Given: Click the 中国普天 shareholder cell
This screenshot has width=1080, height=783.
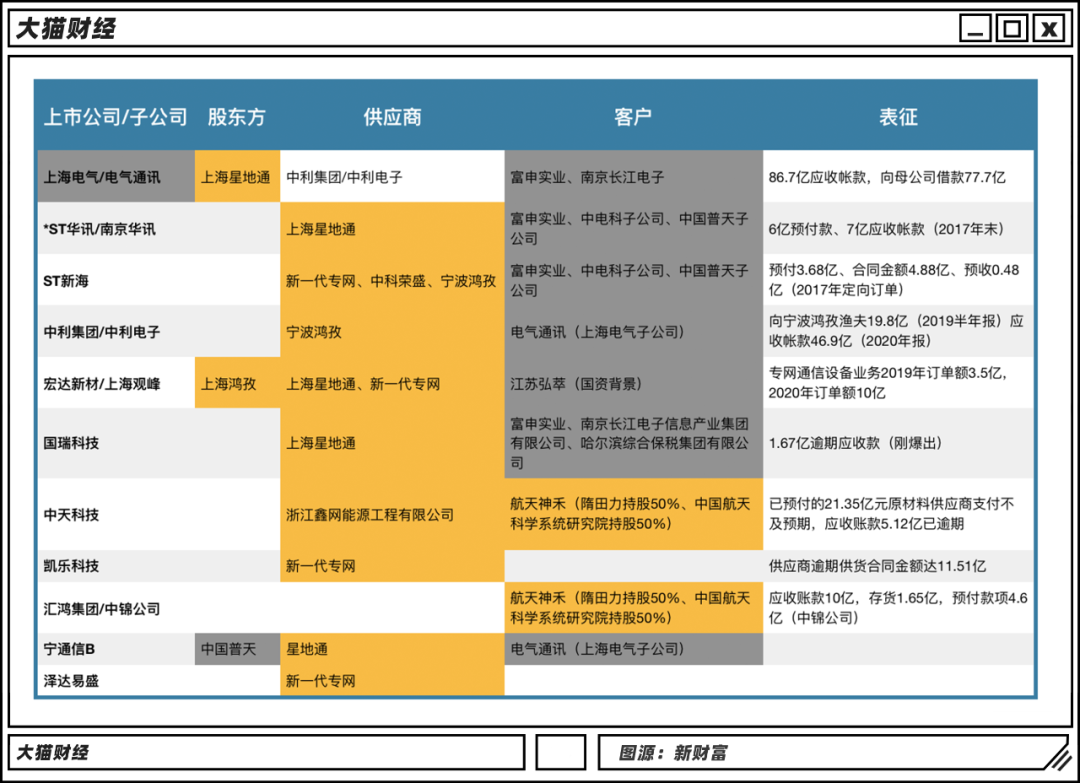Looking at the screenshot, I should pos(237,649).
